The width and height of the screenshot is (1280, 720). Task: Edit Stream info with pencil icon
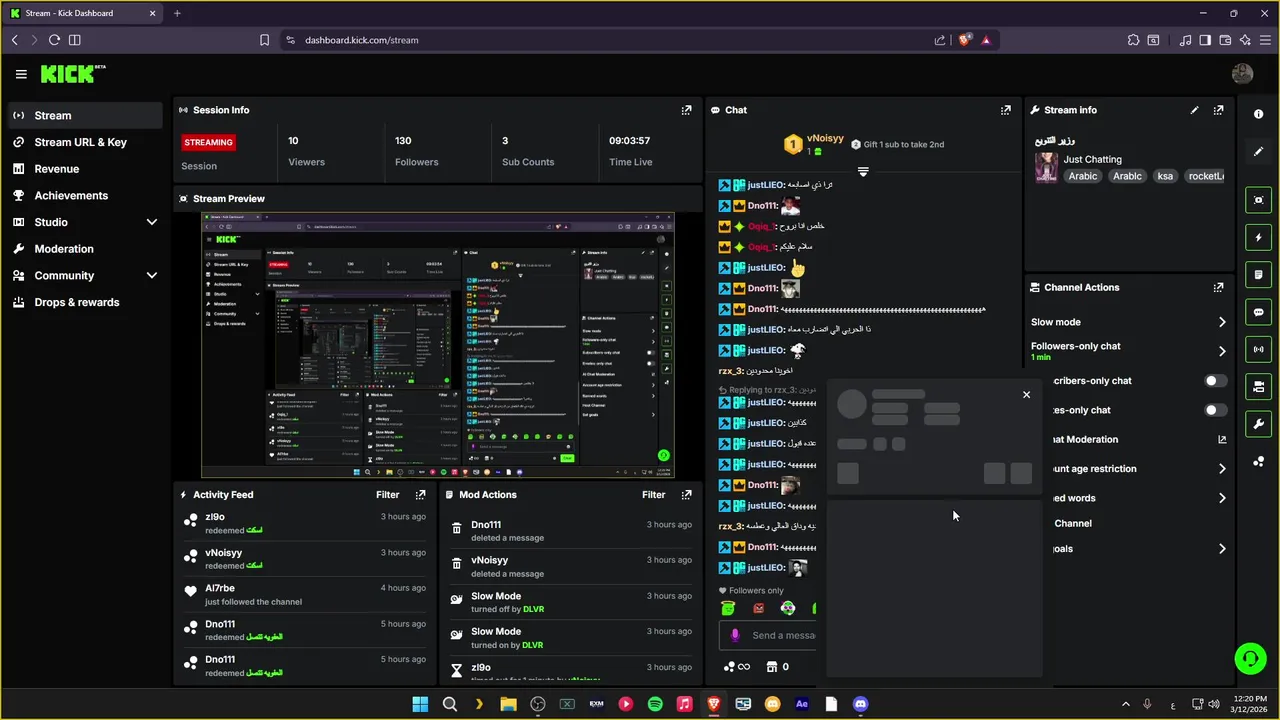pyautogui.click(x=1194, y=110)
